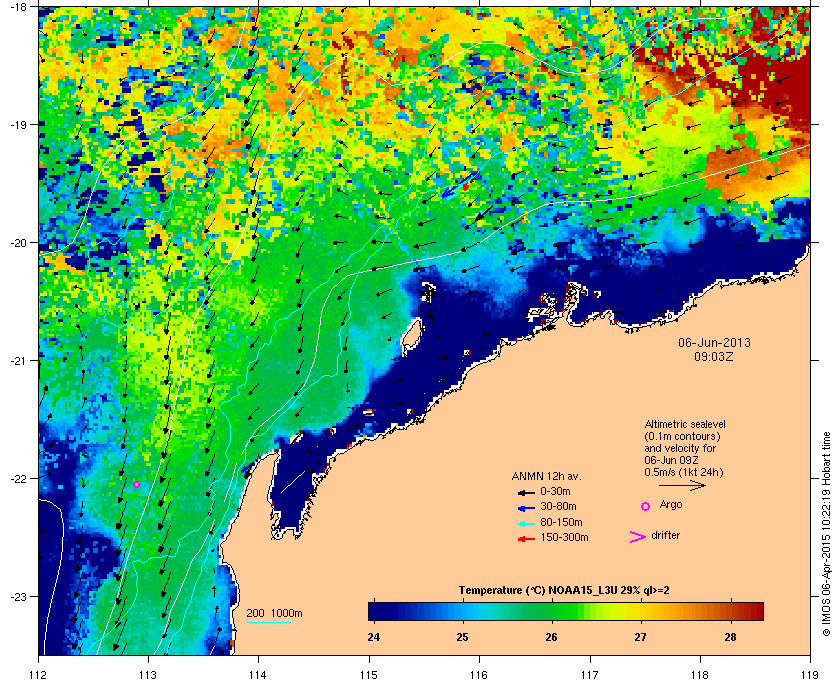
Task: Click the longitude axis label '113'
Action: 148,674
